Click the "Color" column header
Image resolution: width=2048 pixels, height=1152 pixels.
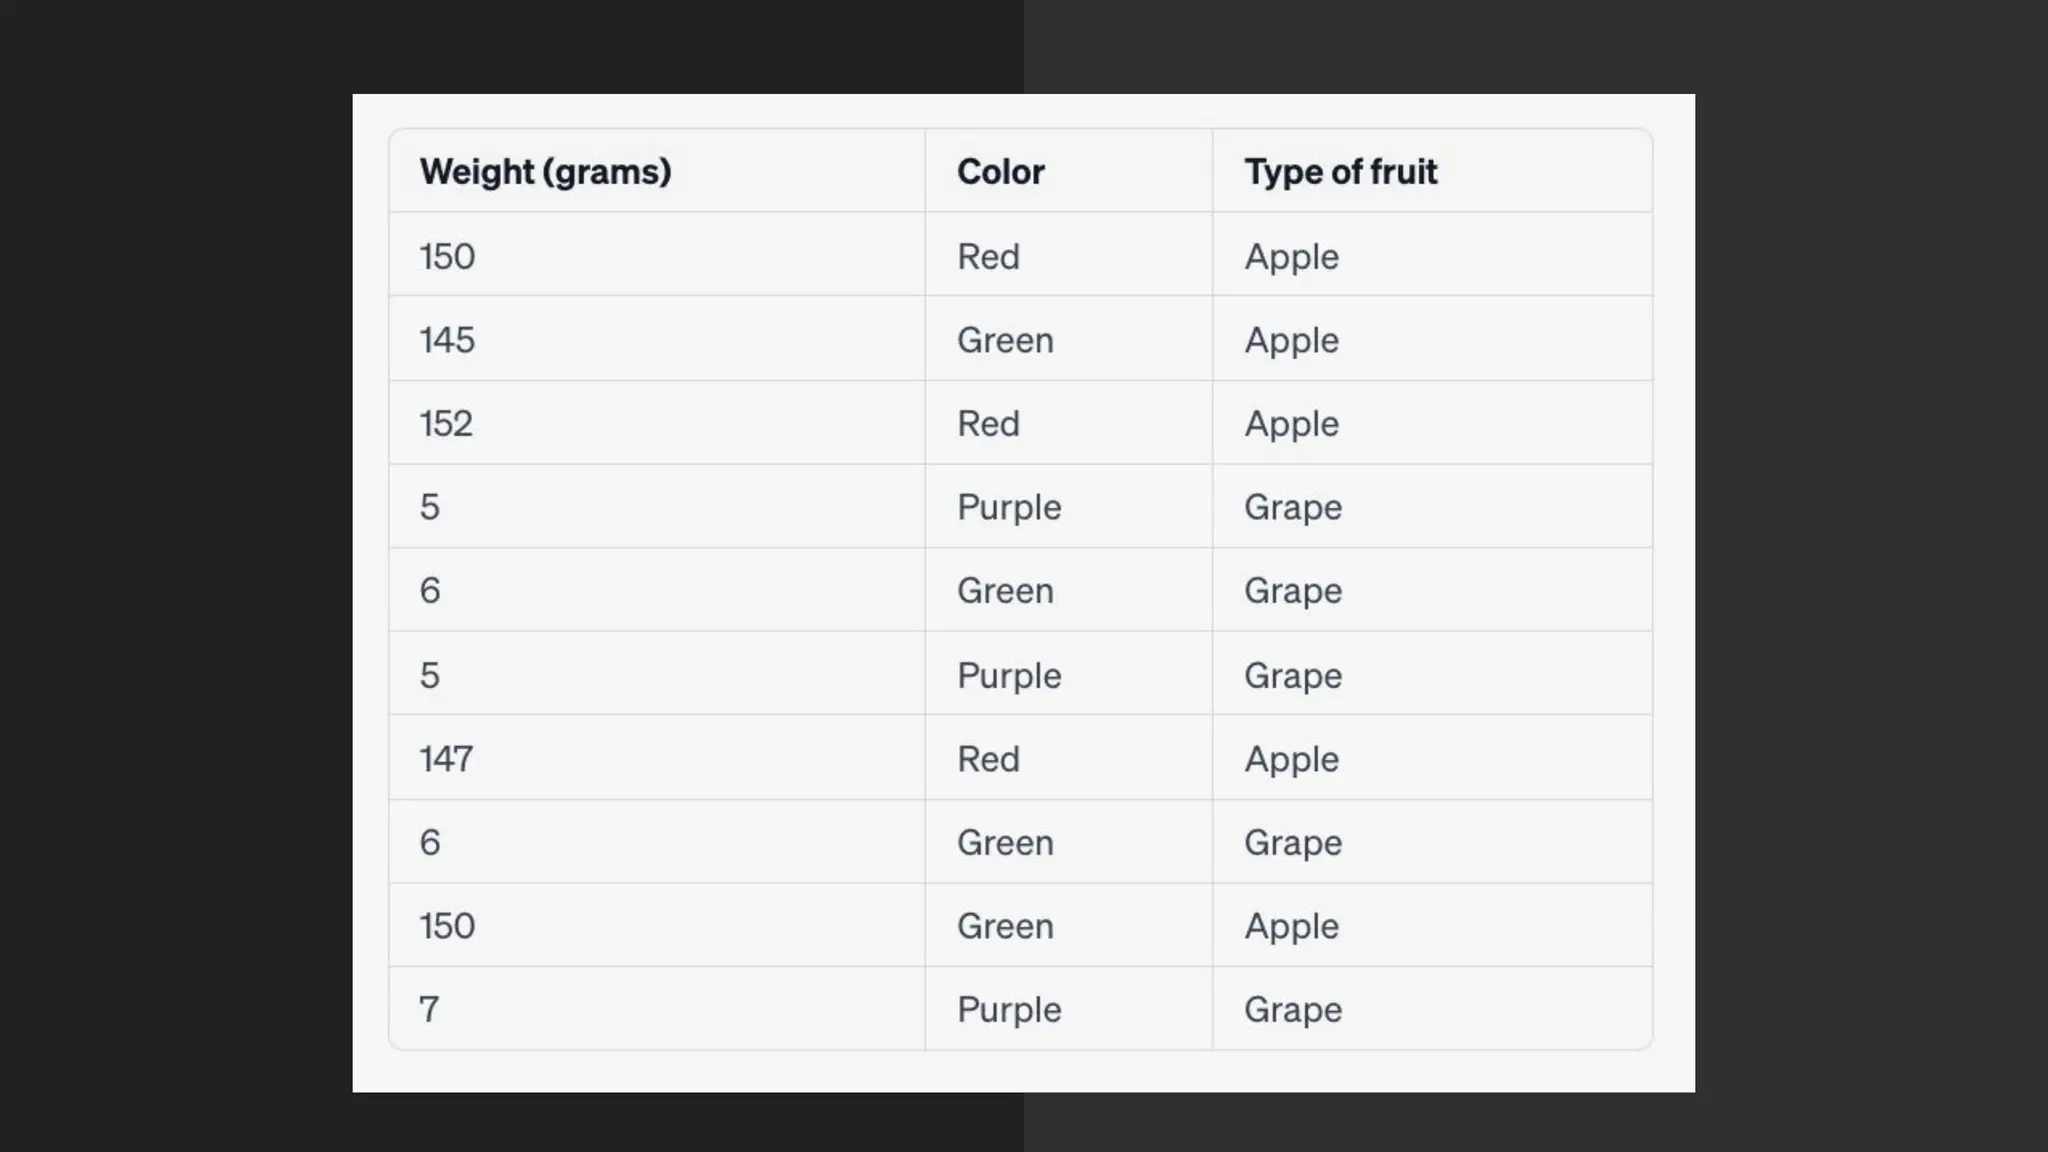[x=1000, y=172]
